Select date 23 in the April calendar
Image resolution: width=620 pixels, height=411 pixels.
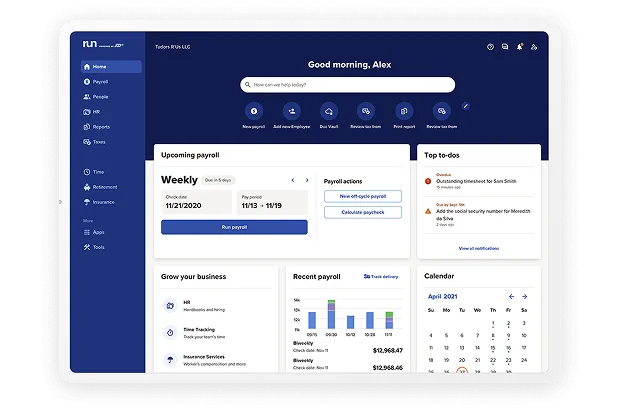coord(508,360)
